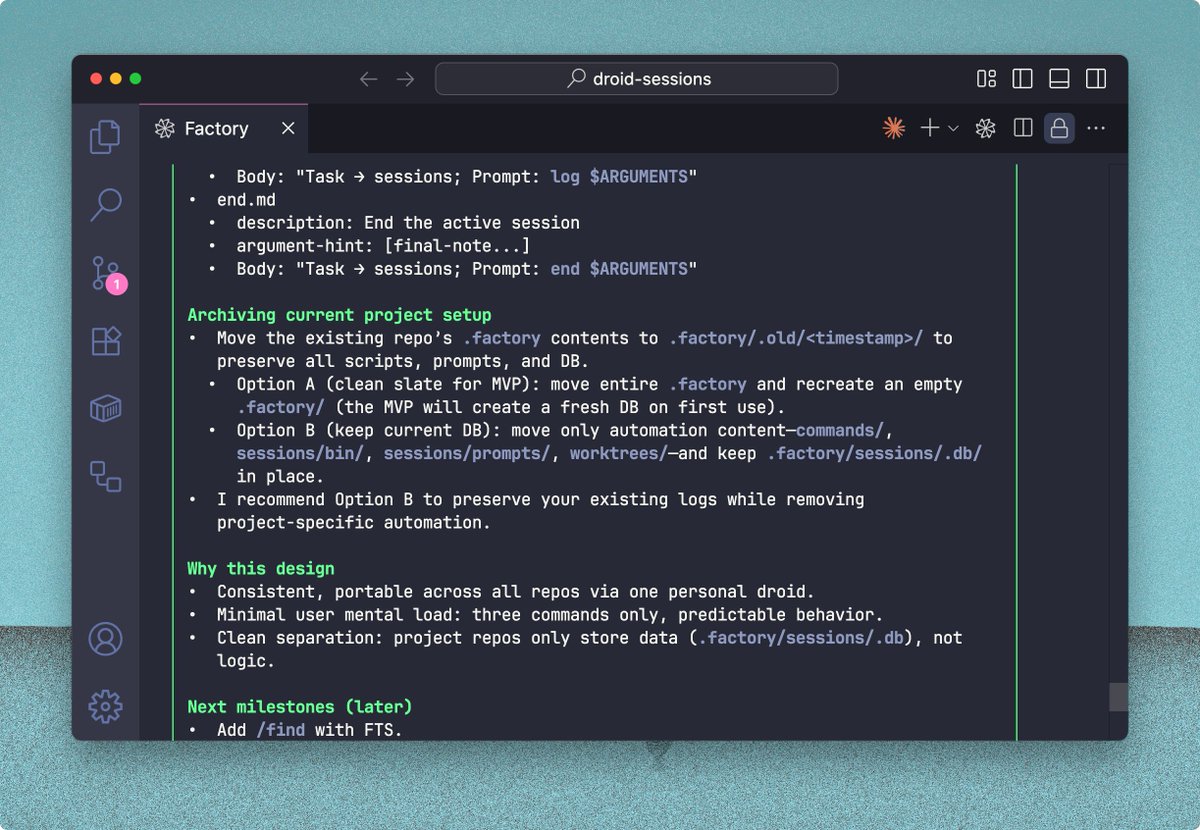Toggle the secondary side bar
Image resolution: width=1200 pixels, height=830 pixels.
(1096, 79)
